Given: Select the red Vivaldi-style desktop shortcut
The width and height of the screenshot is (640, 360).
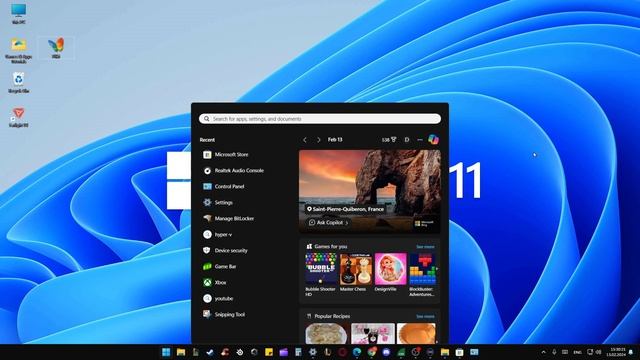Looking at the screenshot, I should pyautogui.click(x=18, y=118).
